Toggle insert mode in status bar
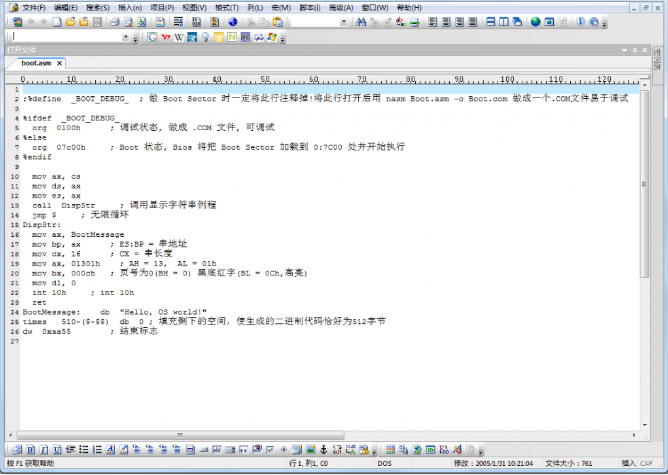Image resolution: width=668 pixels, height=475 pixels. point(628,463)
